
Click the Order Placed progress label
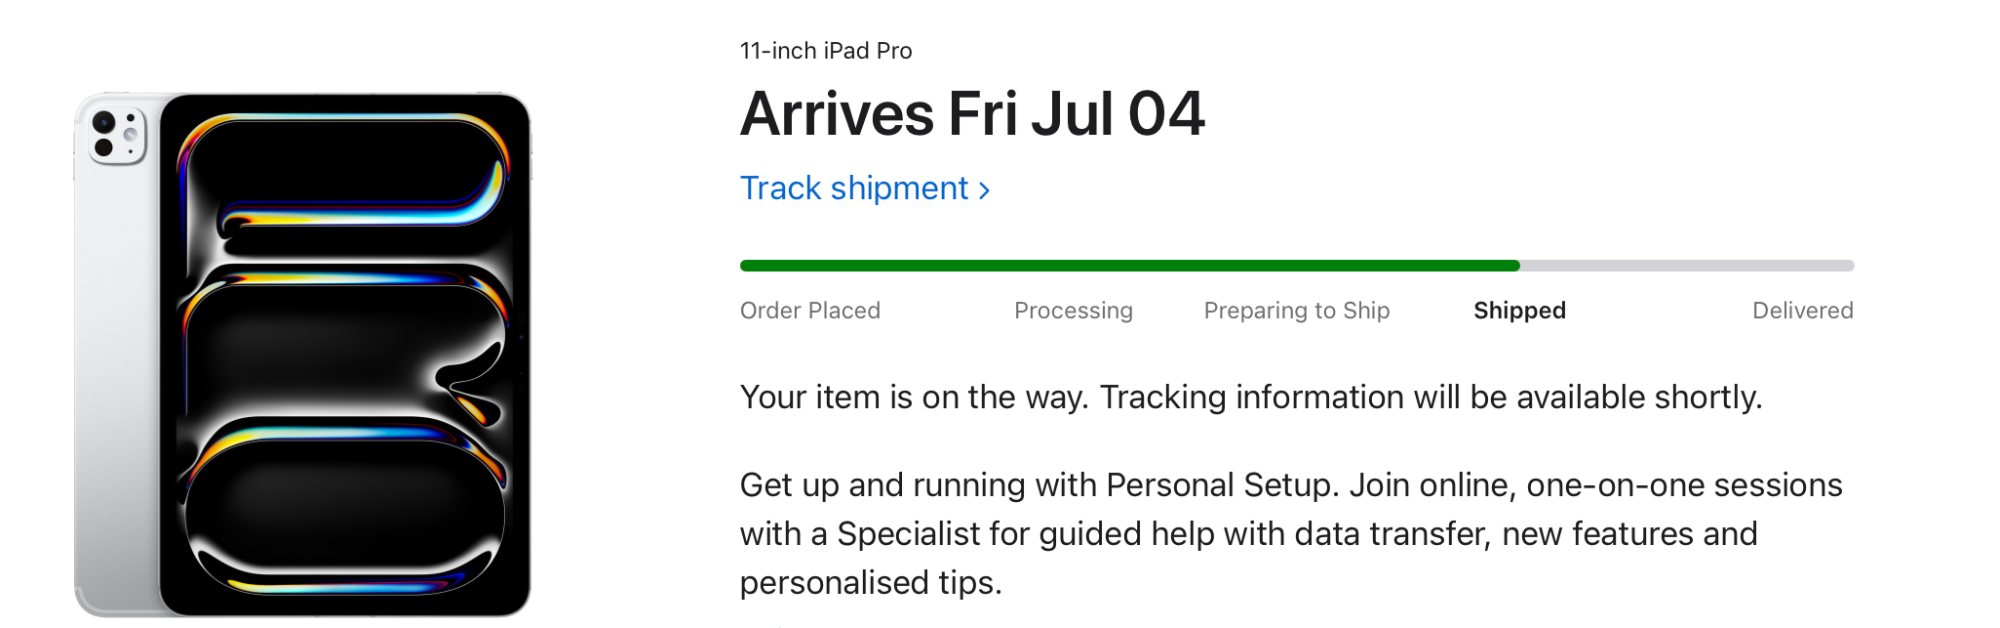pyautogui.click(x=809, y=310)
